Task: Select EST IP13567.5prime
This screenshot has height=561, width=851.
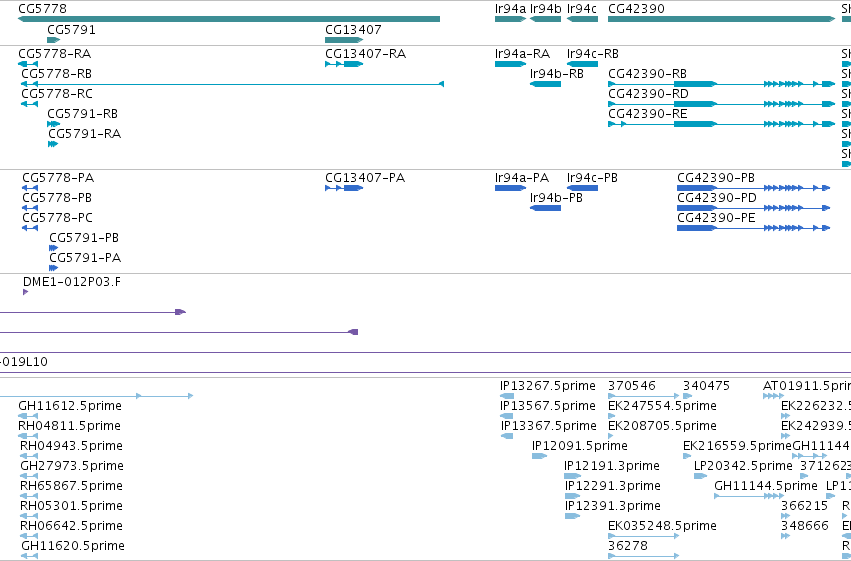Action: coord(507,416)
